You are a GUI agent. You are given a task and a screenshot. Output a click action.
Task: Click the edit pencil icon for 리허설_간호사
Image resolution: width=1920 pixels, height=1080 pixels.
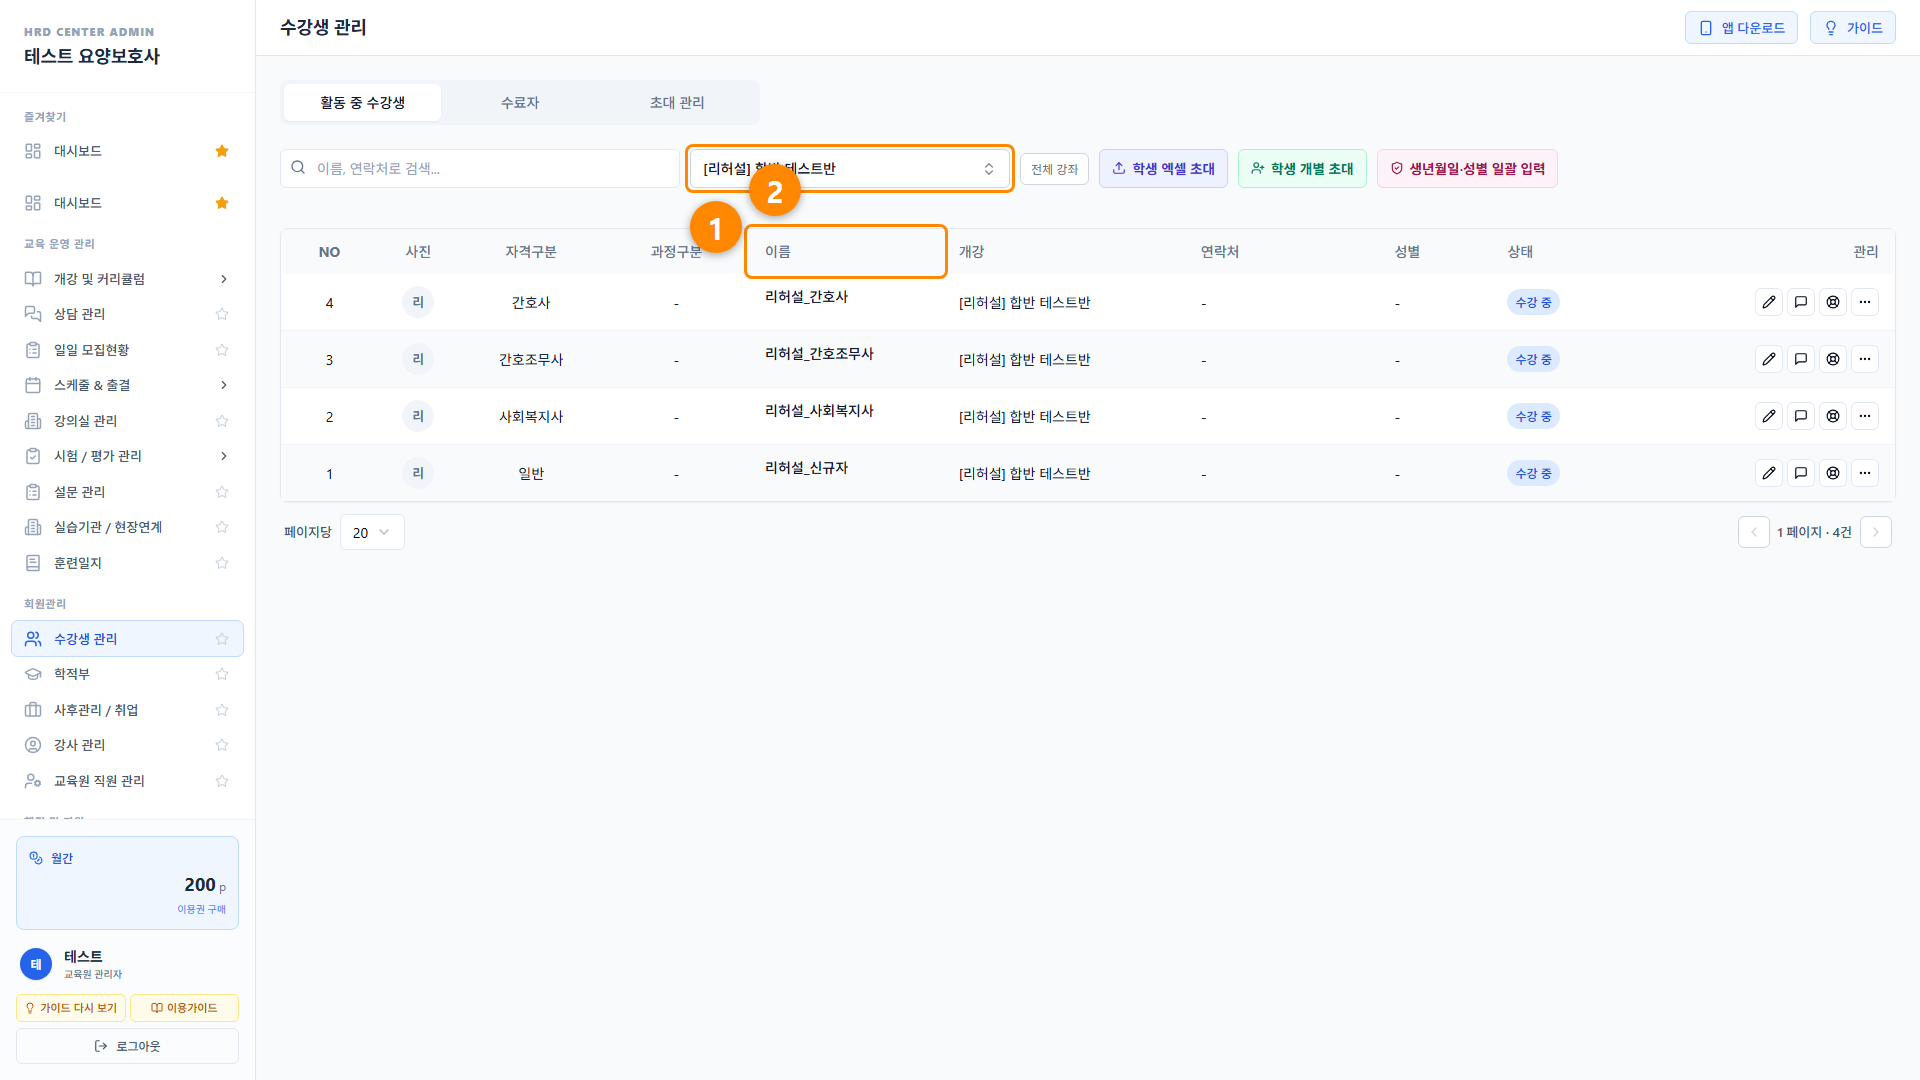(x=1769, y=302)
